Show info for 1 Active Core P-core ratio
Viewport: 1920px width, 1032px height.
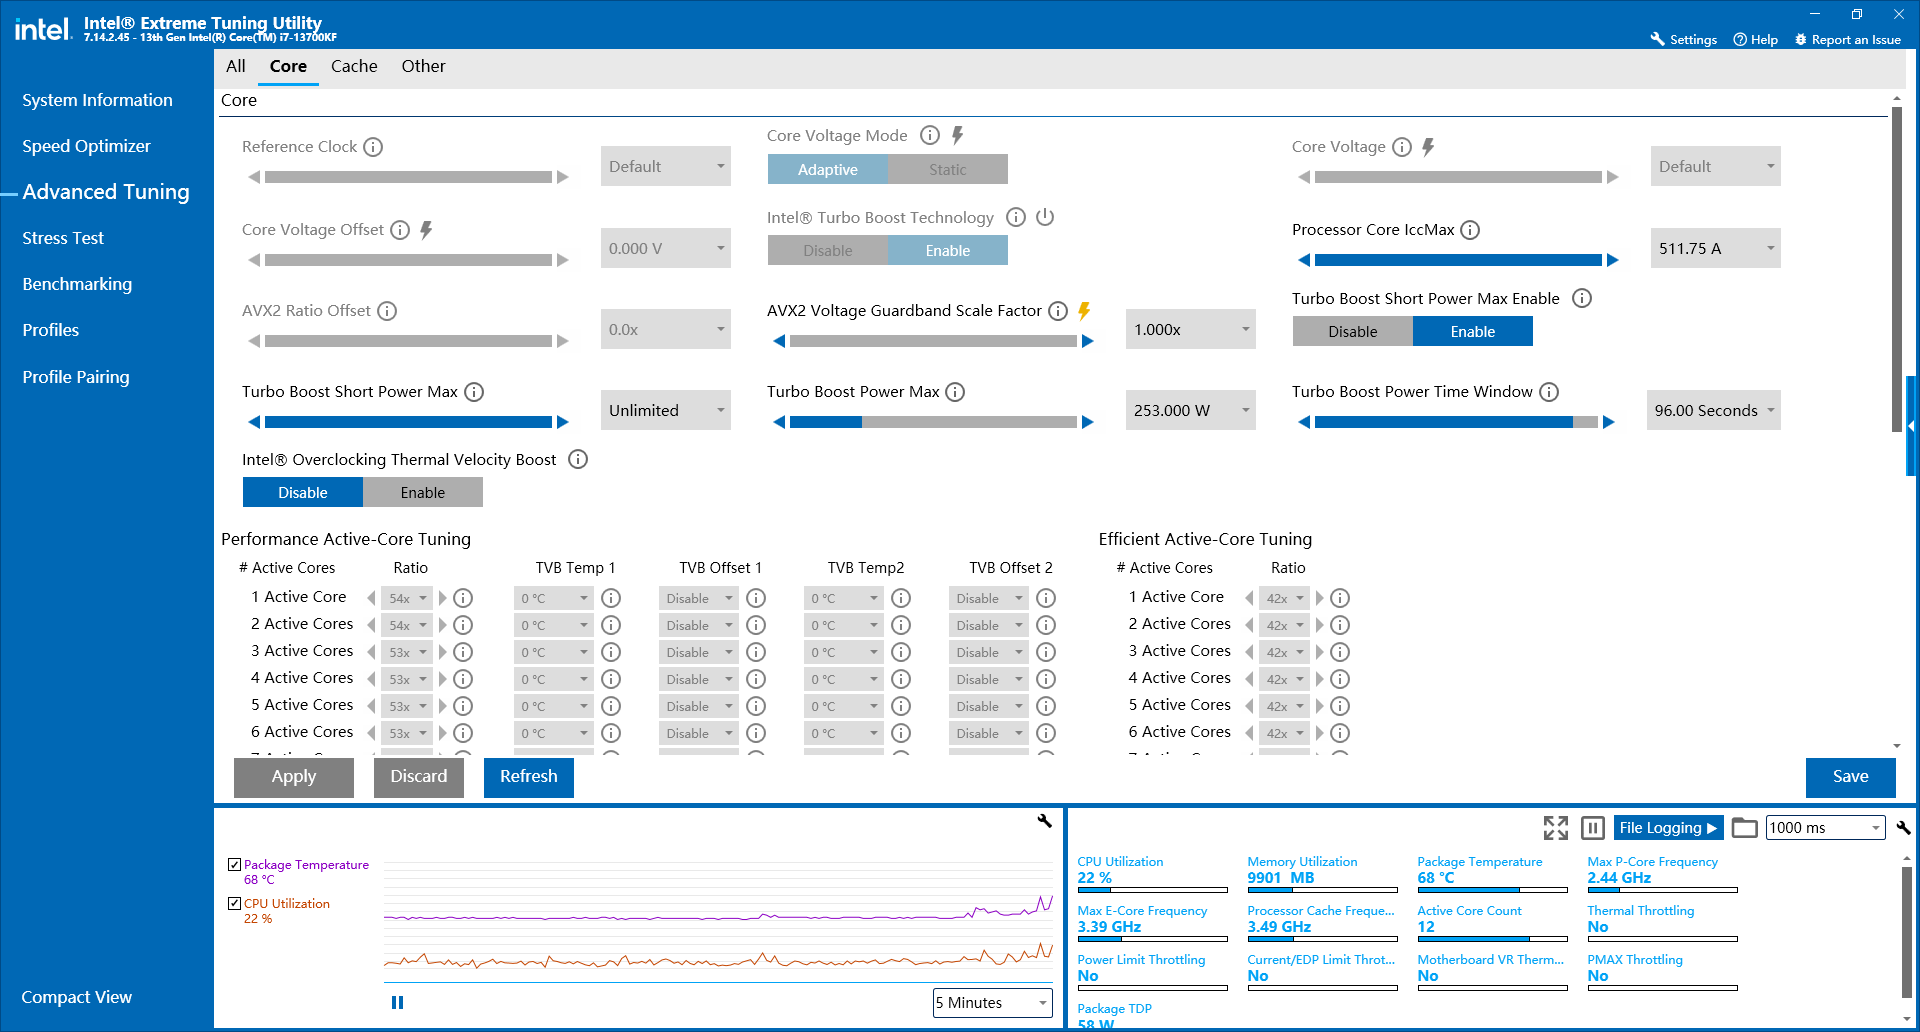463,598
